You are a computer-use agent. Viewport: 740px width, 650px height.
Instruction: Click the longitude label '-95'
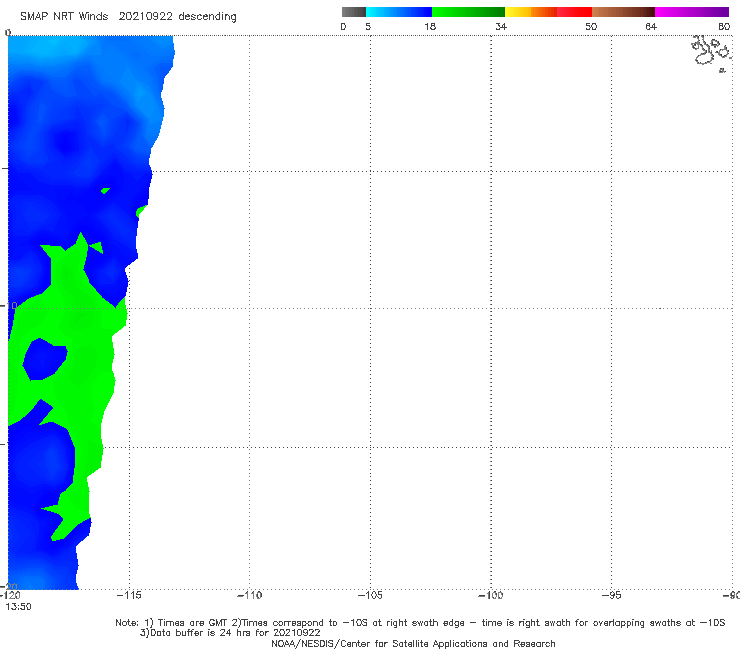pos(611,595)
